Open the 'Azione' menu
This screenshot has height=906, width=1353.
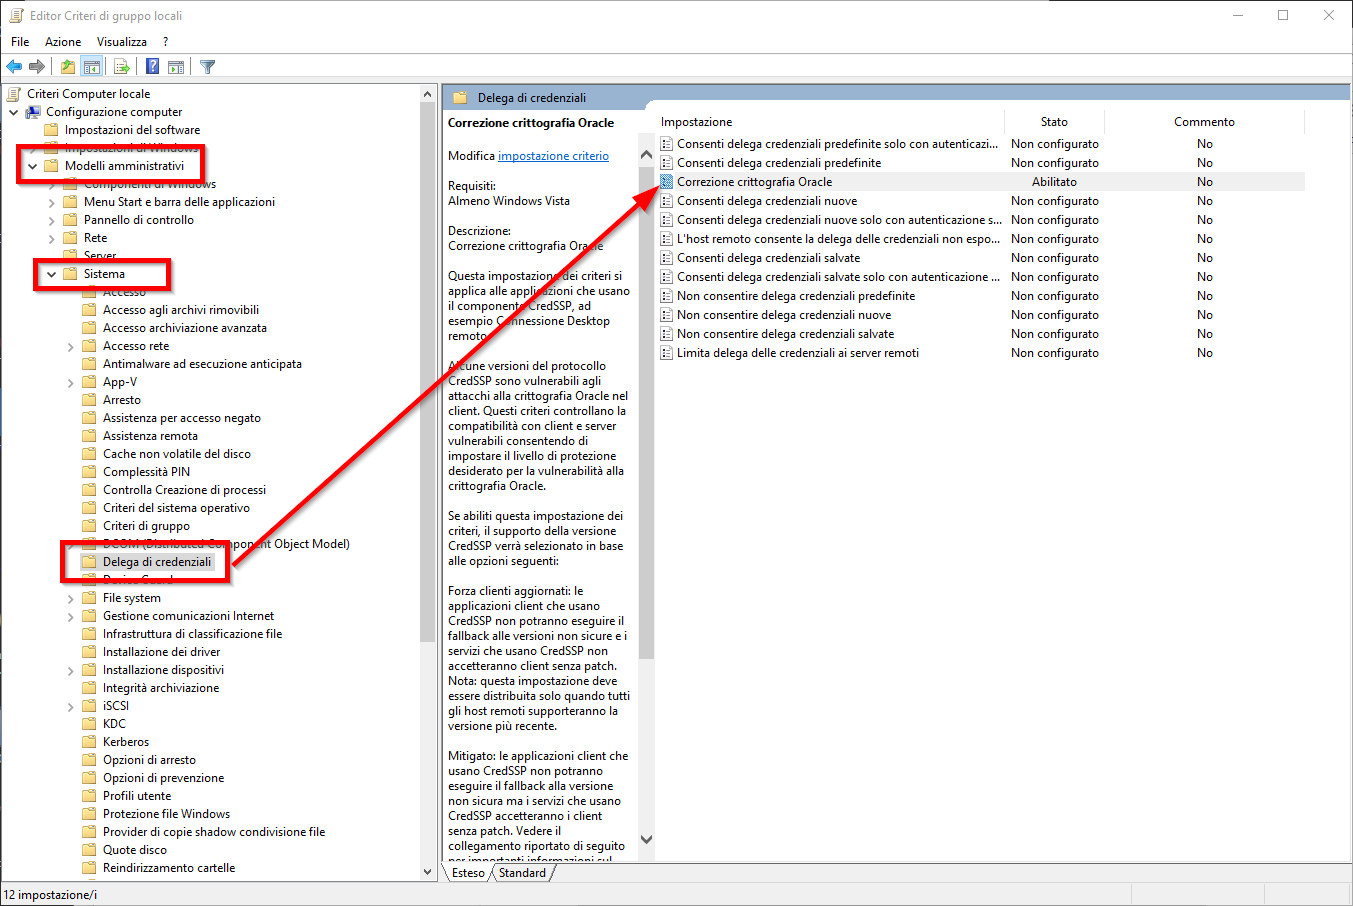[62, 41]
